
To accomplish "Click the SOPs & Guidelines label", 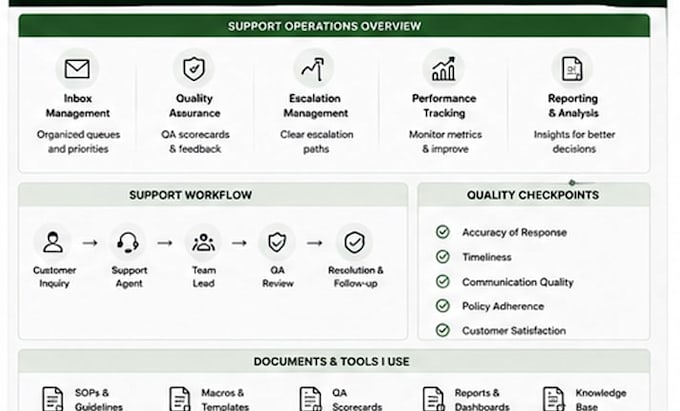I will 99,400.
